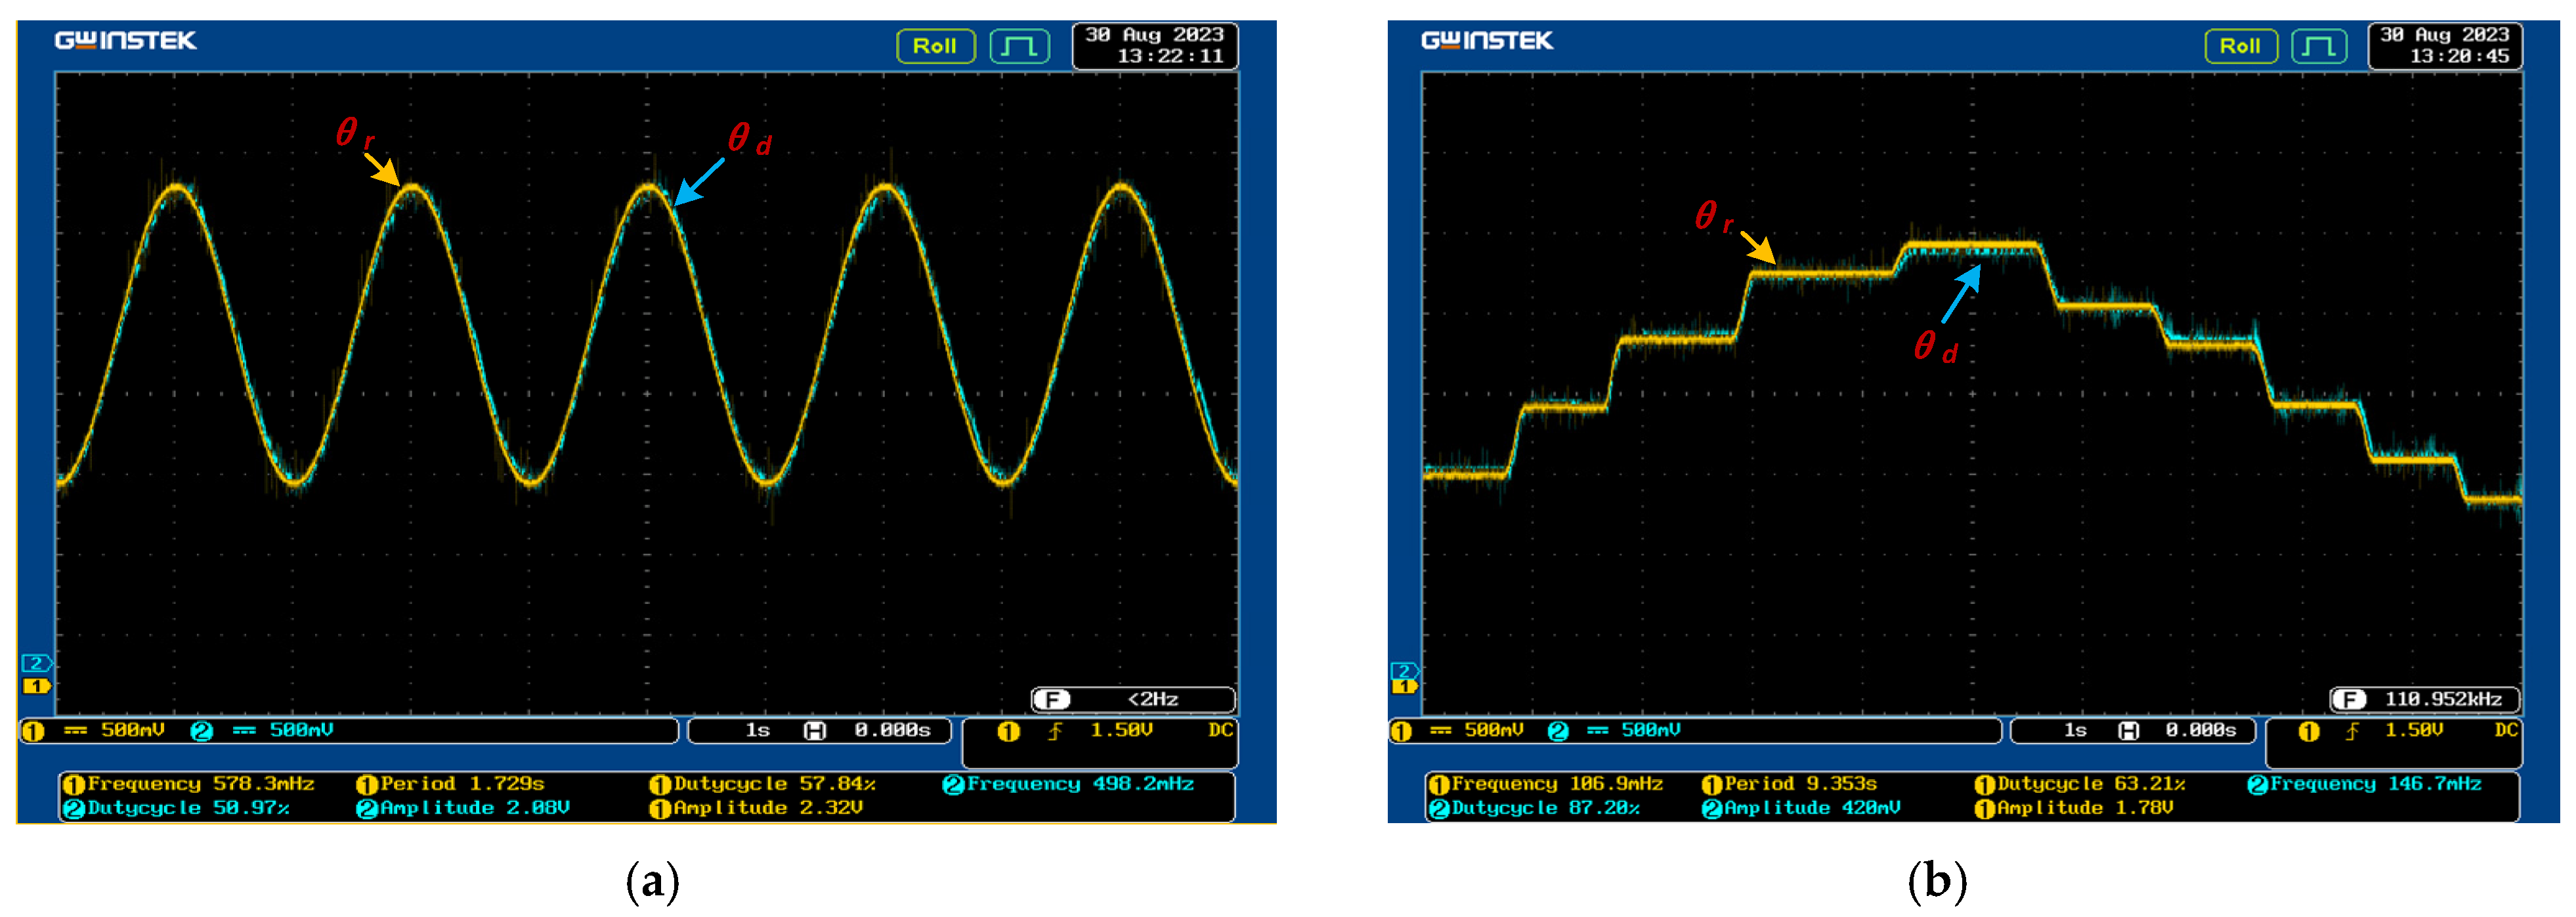Click the Amplitude 2.32V readout

click(x=756, y=808)
